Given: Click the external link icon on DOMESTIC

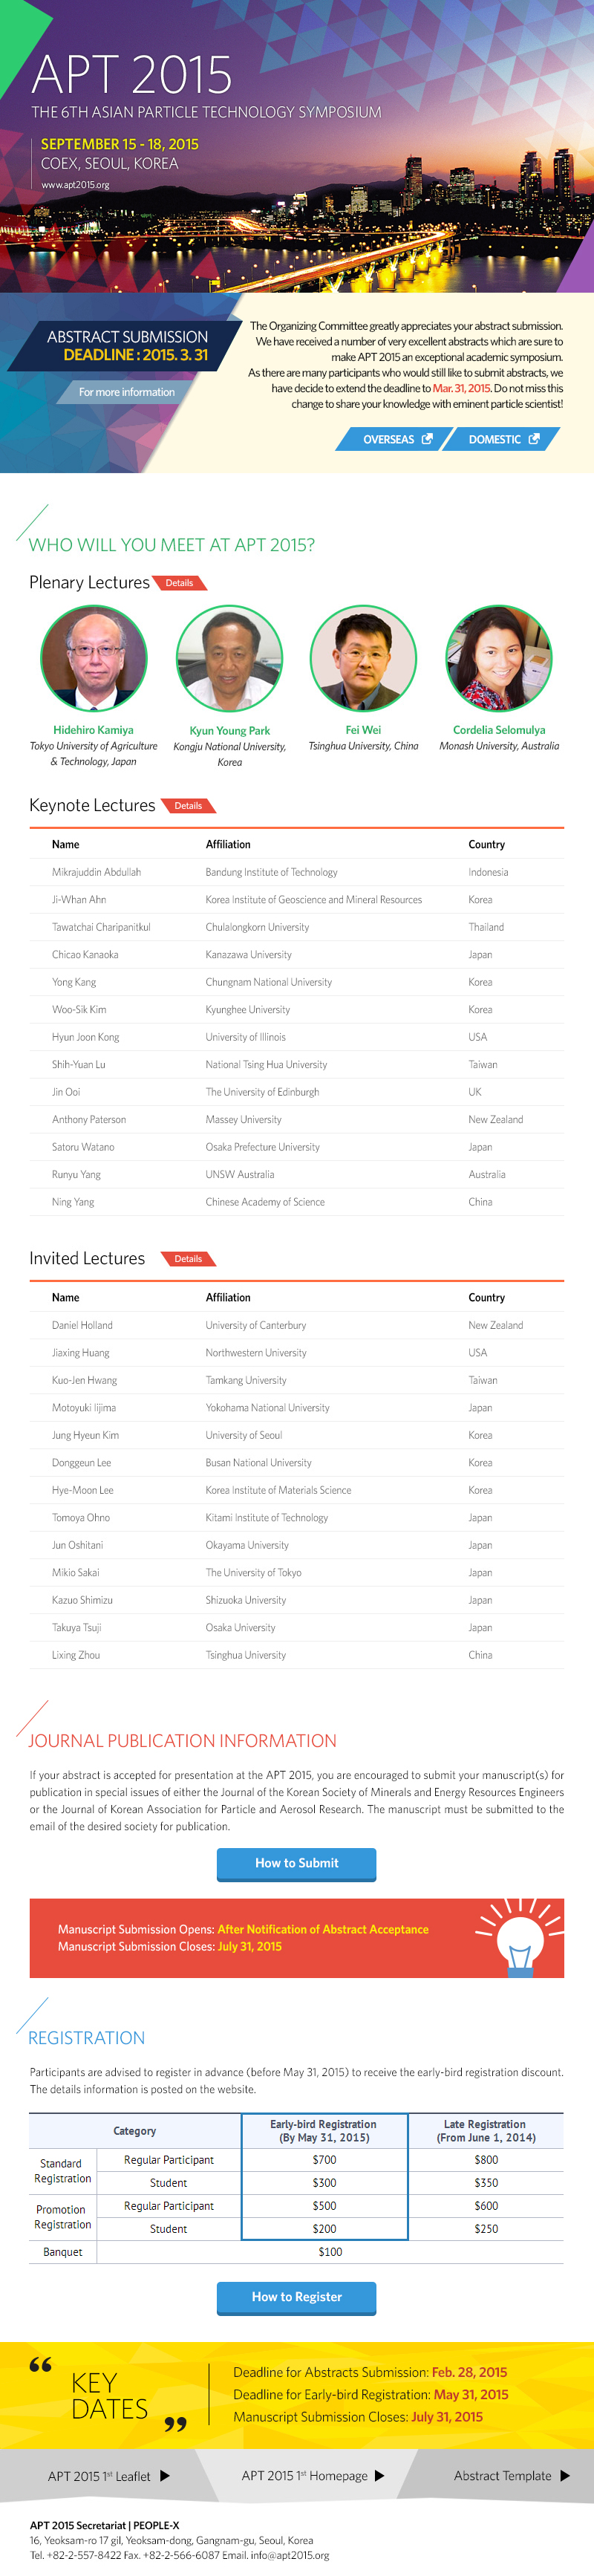Looking at the screenshot, I should tap(534, 439).
